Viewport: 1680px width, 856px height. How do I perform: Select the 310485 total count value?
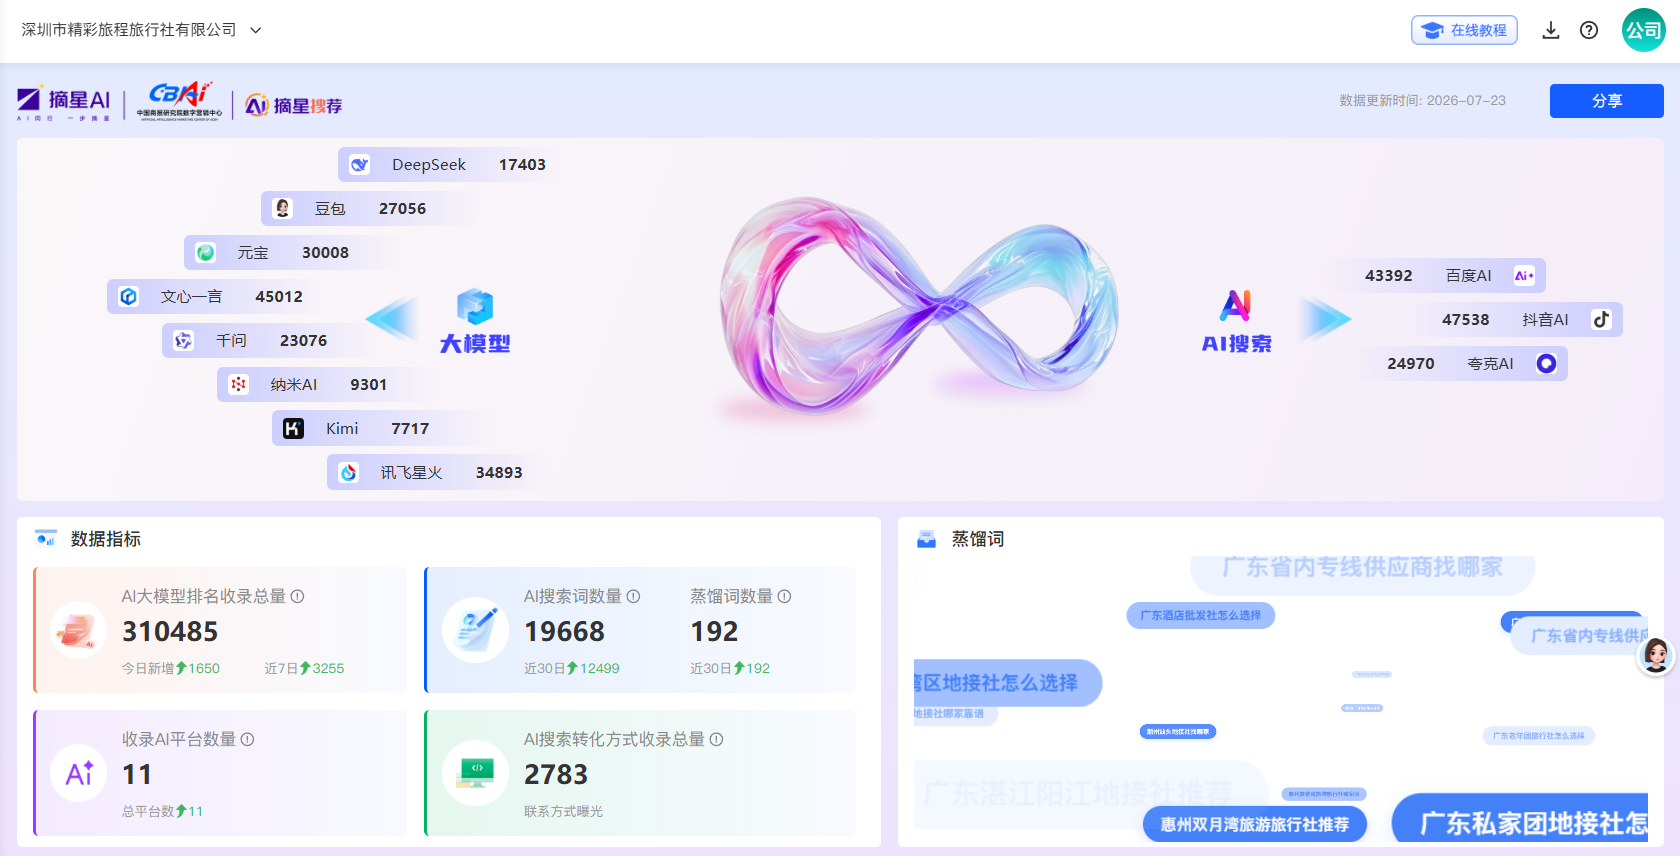pos(170,632)
